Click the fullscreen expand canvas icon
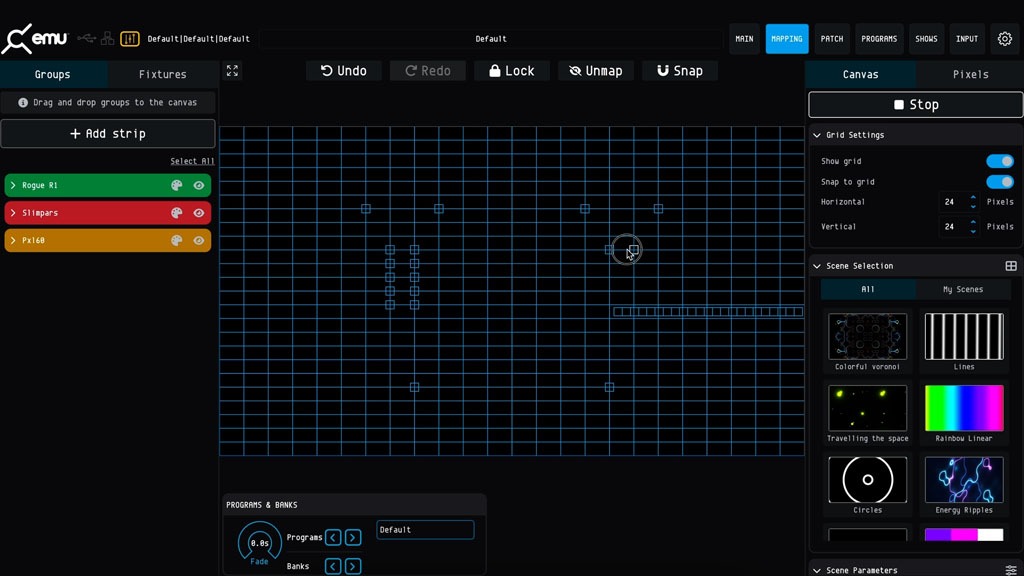 tap(232, 71)
